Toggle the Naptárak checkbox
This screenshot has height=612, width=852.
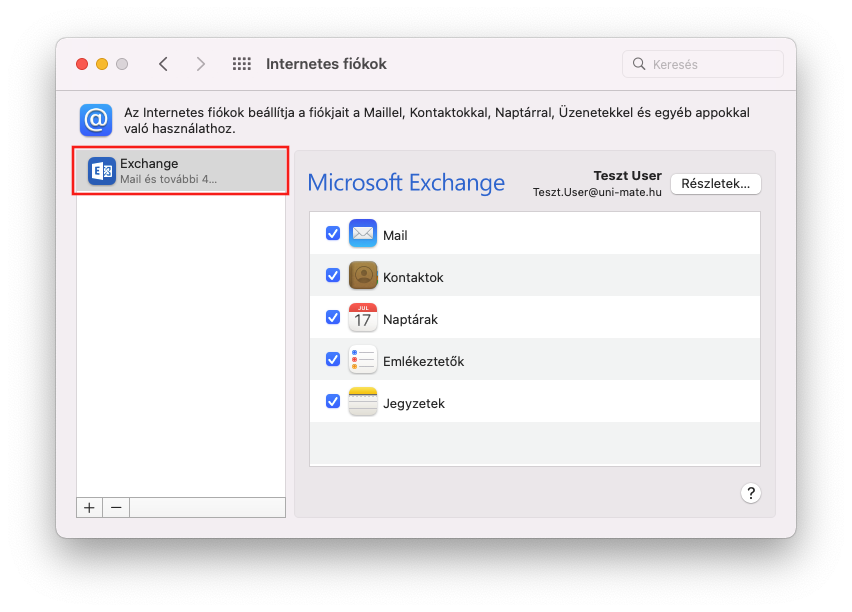333,318
